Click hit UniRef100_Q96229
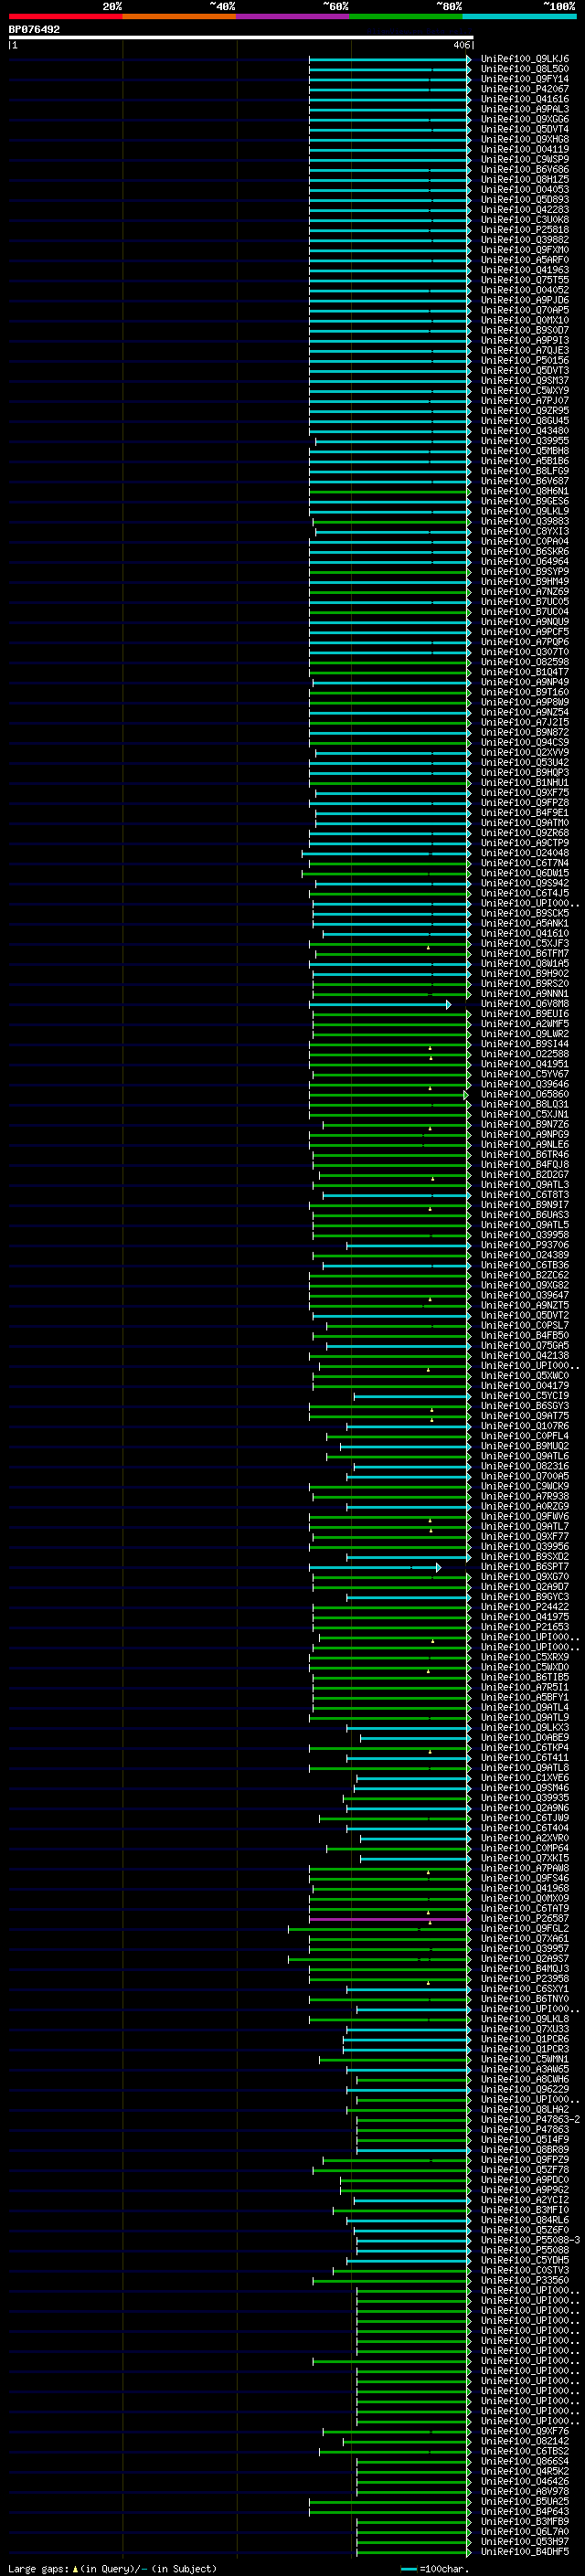The height and width of the screenshot is (2576, 585). point(524,2090)
